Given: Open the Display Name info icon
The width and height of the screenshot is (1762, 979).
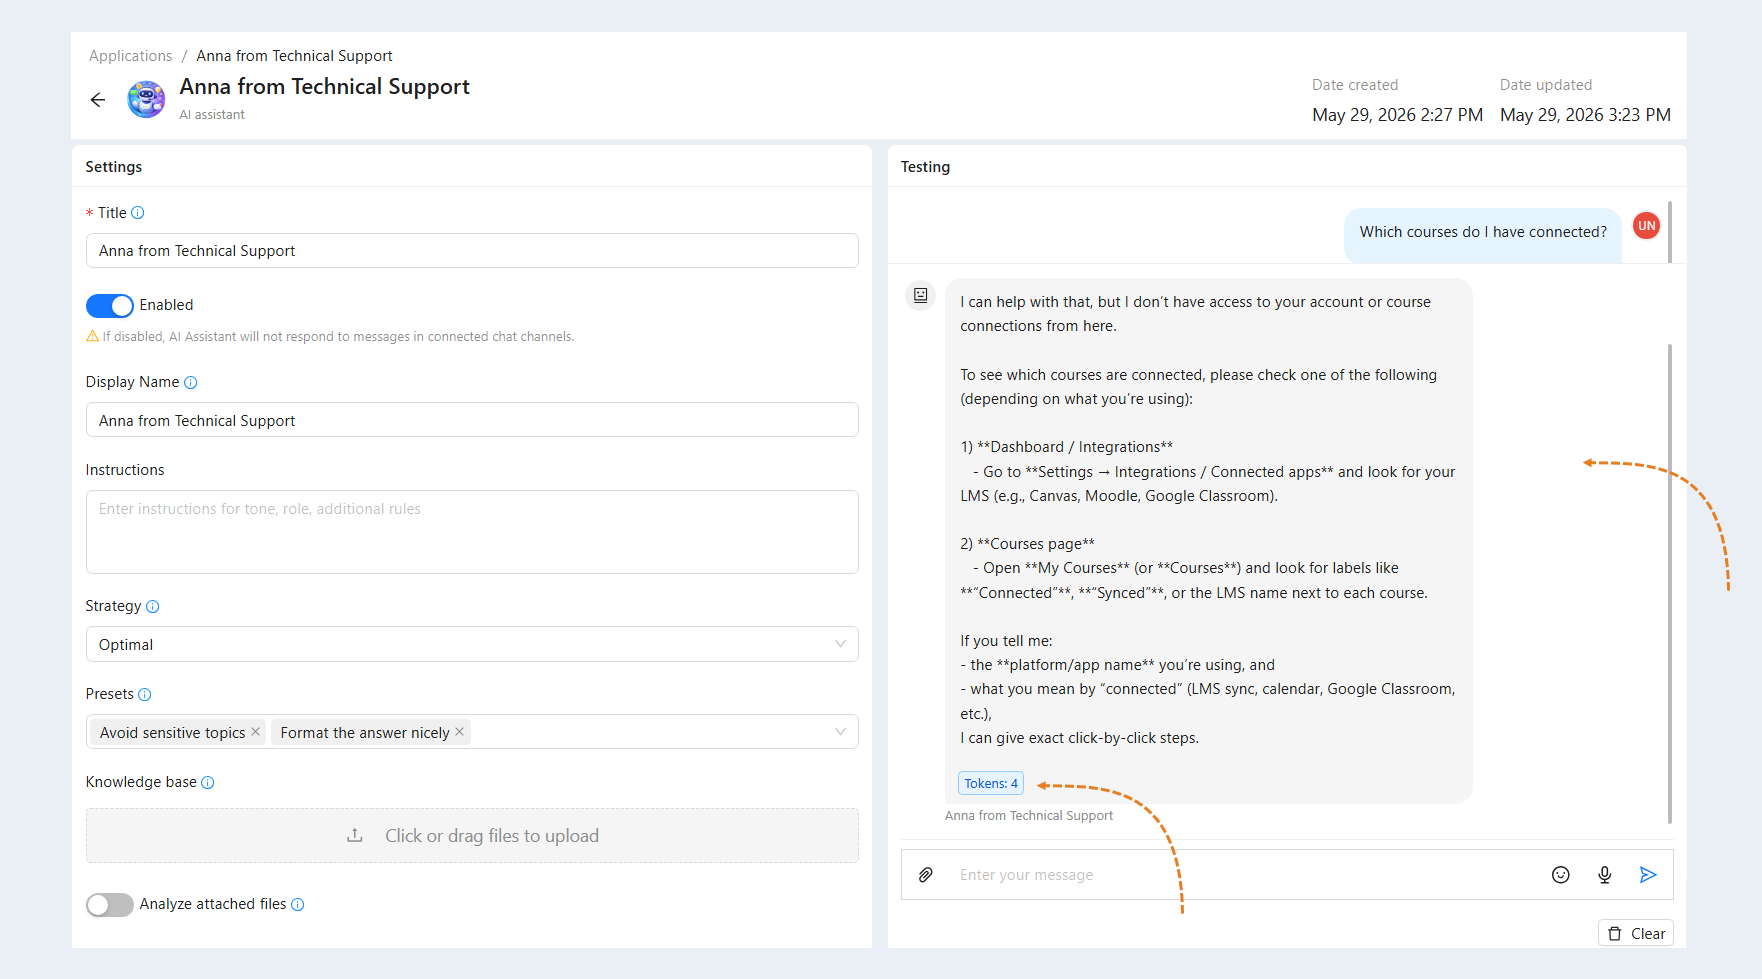Looking at the screenshot, I should tap(191, 383).
